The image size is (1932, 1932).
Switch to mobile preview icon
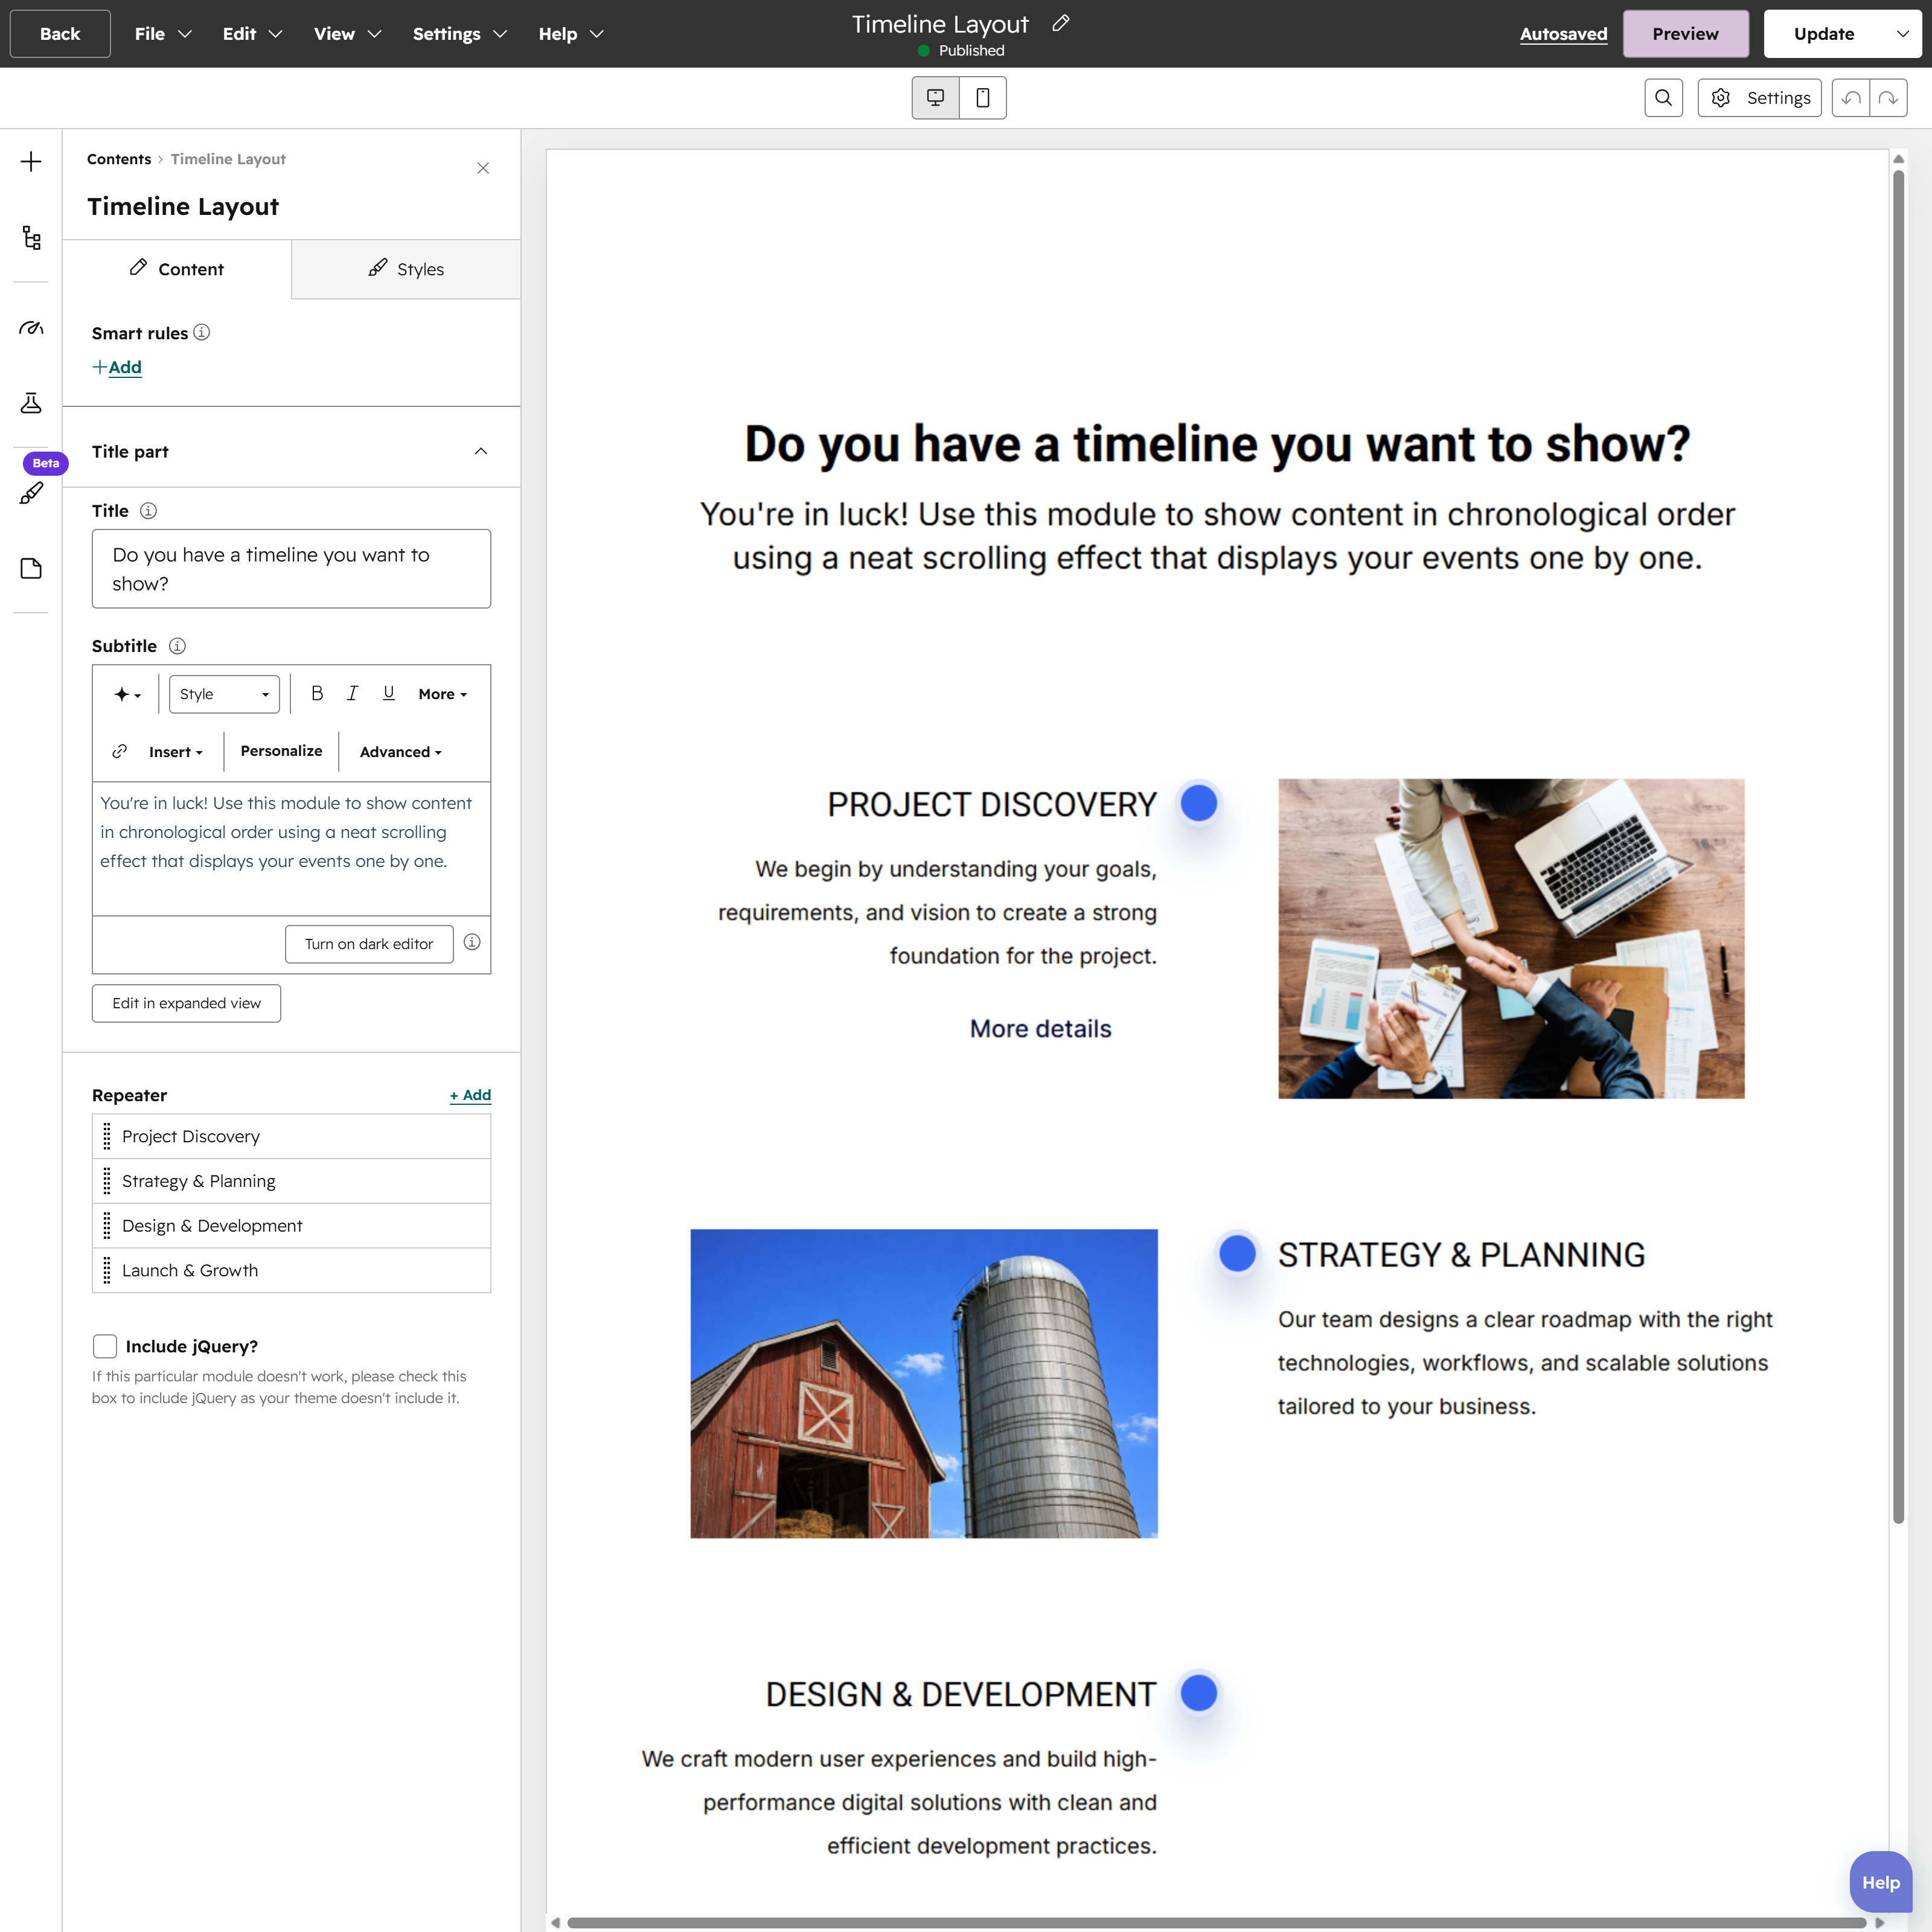(x=983, y=98)
